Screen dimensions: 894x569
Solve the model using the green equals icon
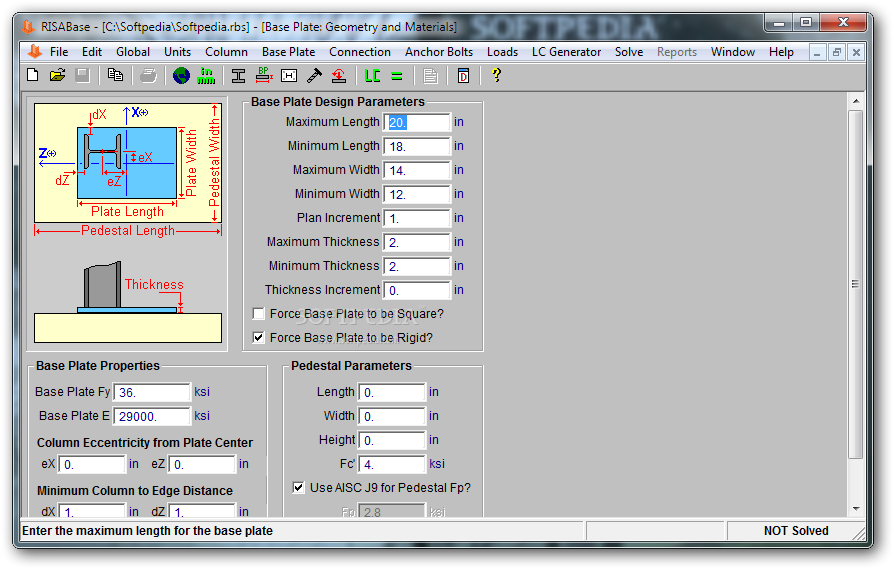pos(397,75)
